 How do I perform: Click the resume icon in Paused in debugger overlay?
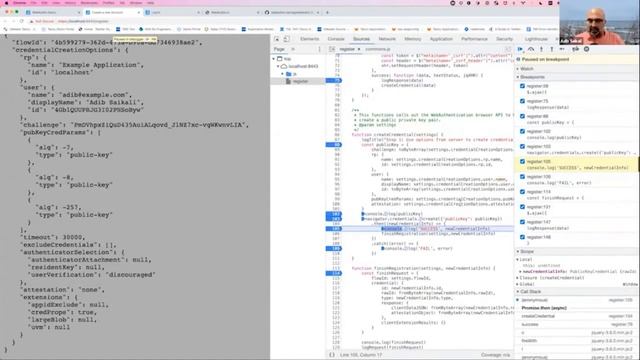tap(147, 39)
